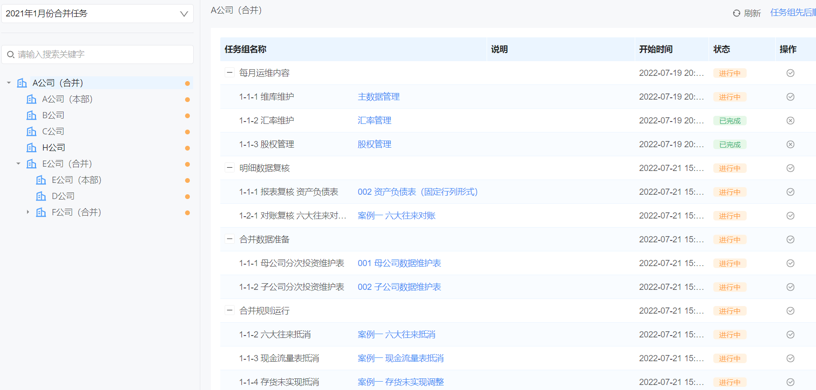Click the check icon in 每月运维内容 row
Viewport: 816px width, 390px height.
click(x=790, y=73)
